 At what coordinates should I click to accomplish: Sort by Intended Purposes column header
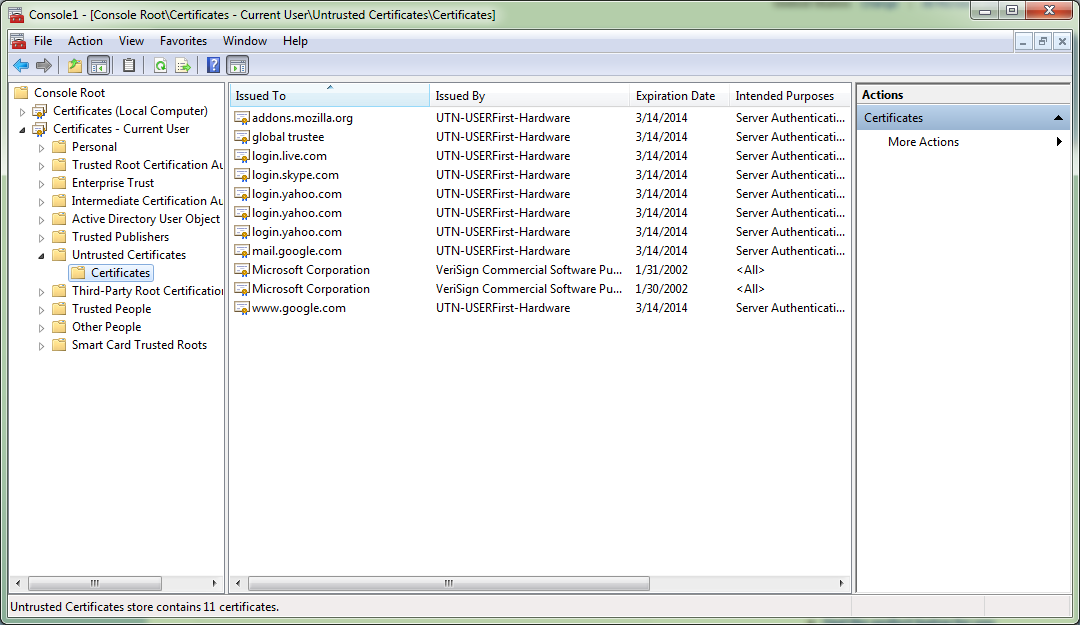(x=790, y=96)
